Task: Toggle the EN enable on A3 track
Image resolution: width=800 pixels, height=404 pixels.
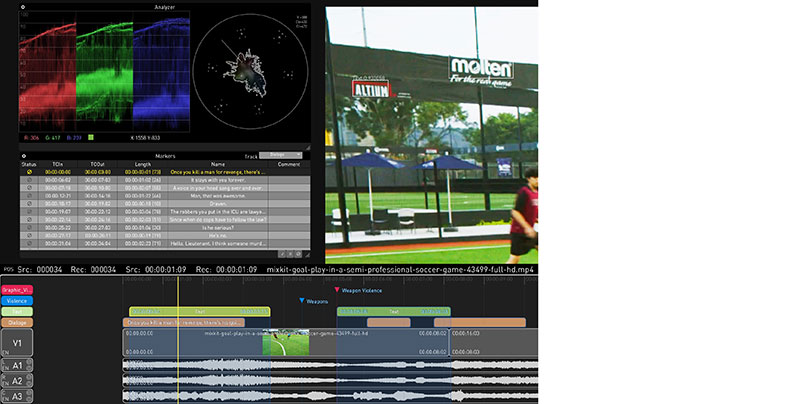Action: pos(4,399)
